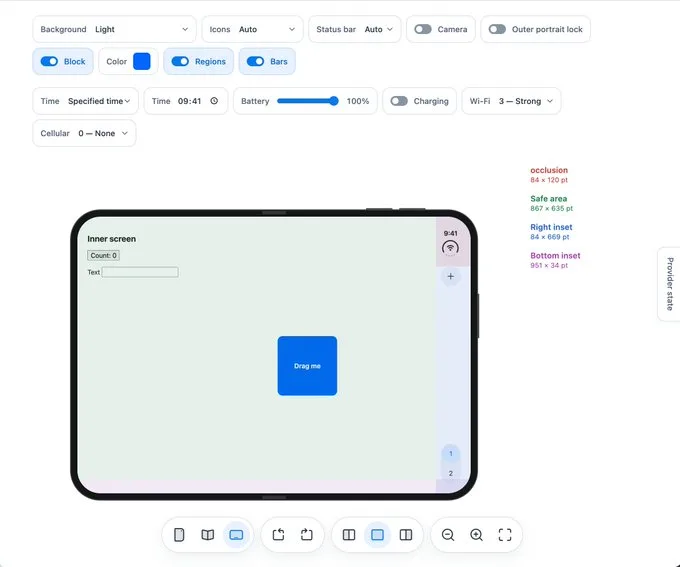
Task: Choose full single screen layout icon
Action: 377,535
